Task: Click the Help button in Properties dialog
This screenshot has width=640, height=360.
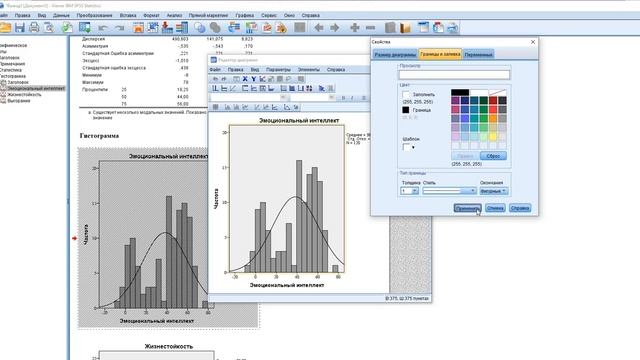Action: 520,208
